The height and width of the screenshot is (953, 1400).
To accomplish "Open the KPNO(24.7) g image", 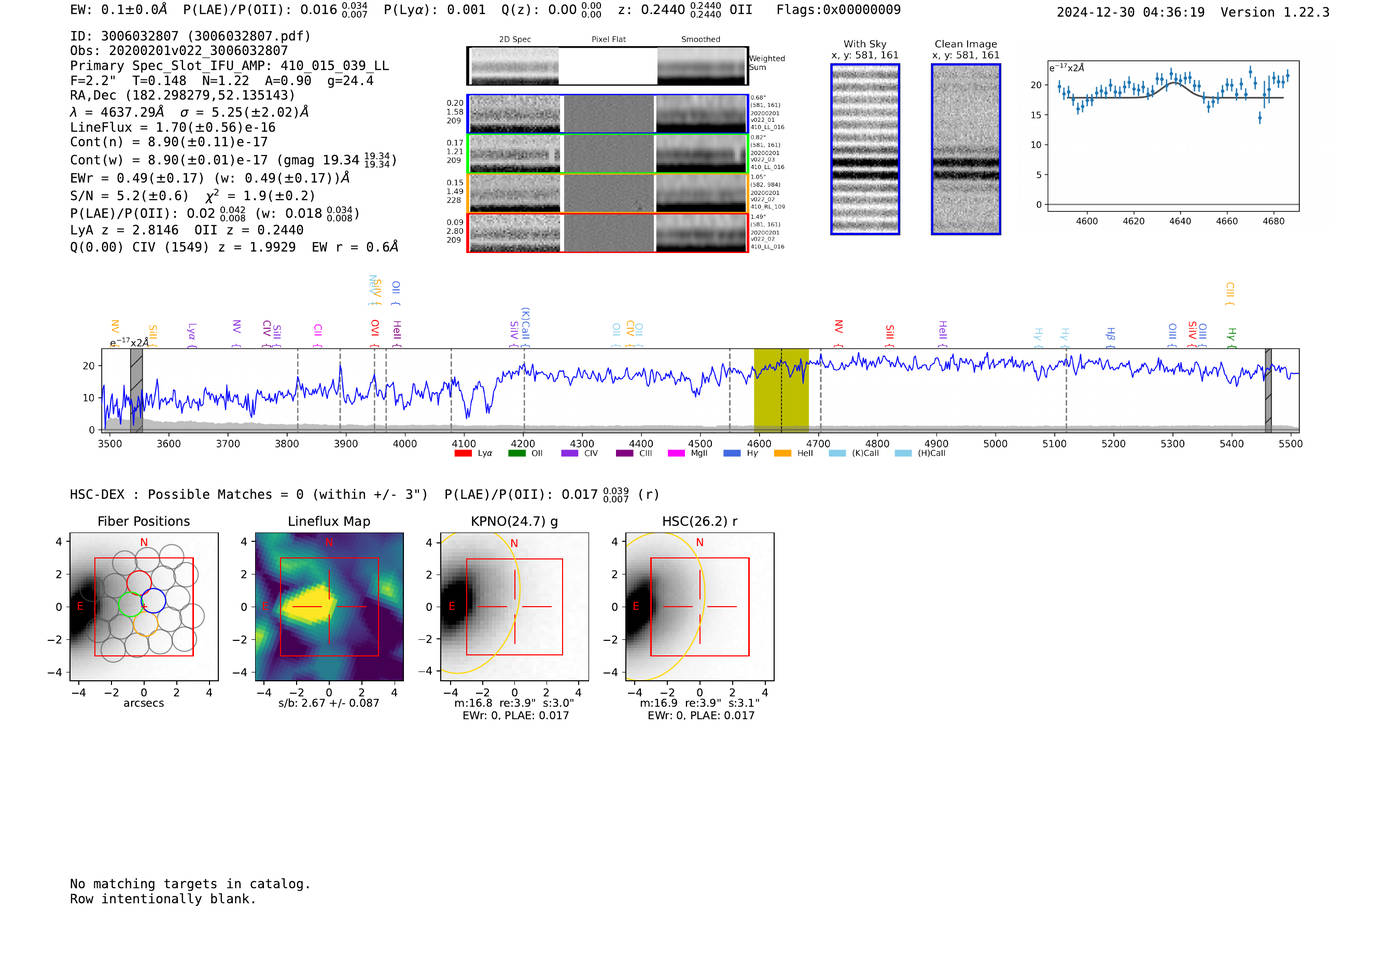I will [514, 607].
